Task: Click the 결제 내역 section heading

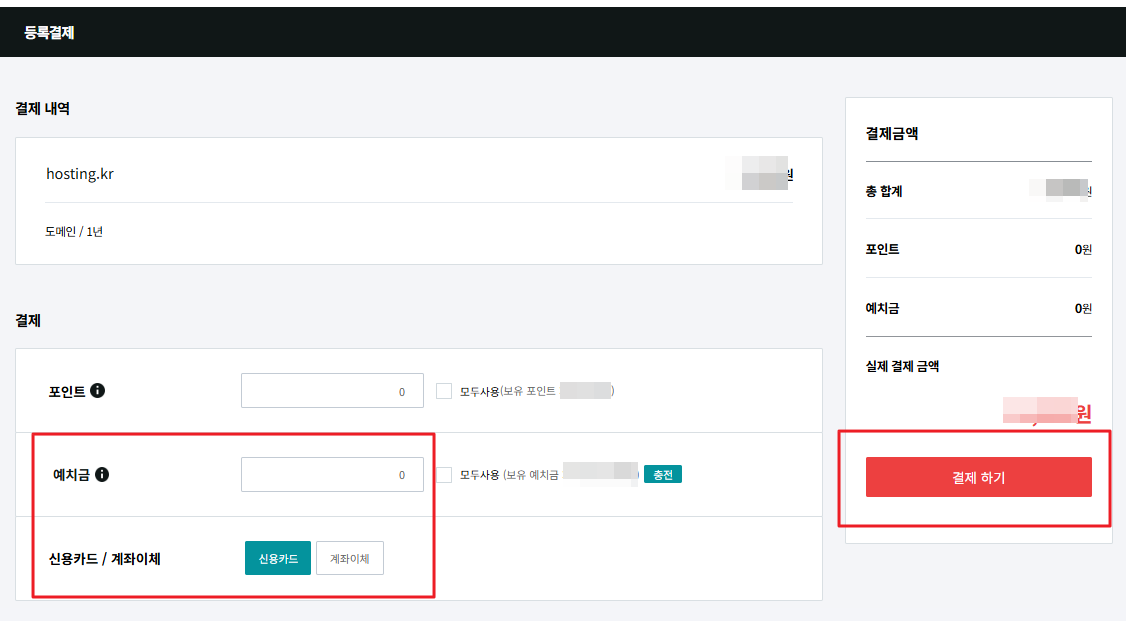Action: (x=42, y=109)
